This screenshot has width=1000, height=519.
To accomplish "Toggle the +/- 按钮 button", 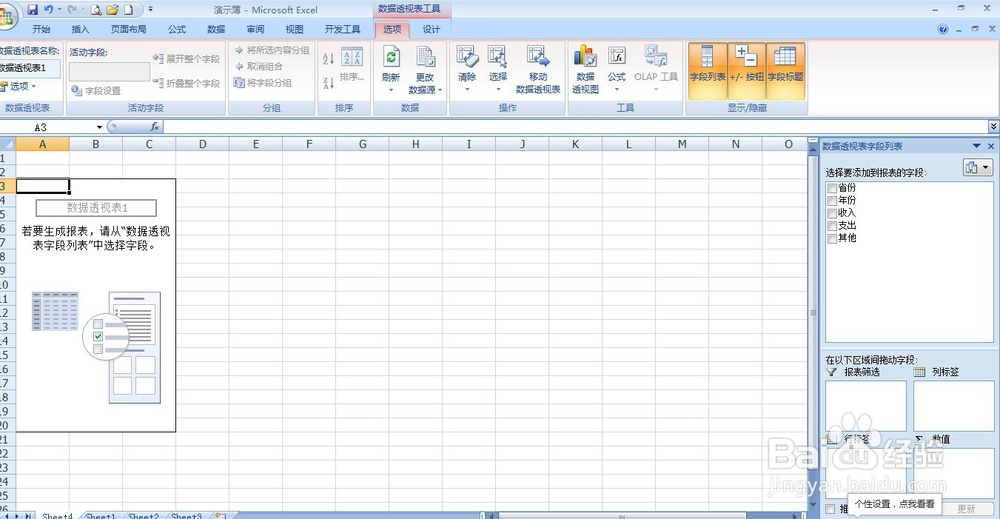I will (x=747, y=71).
